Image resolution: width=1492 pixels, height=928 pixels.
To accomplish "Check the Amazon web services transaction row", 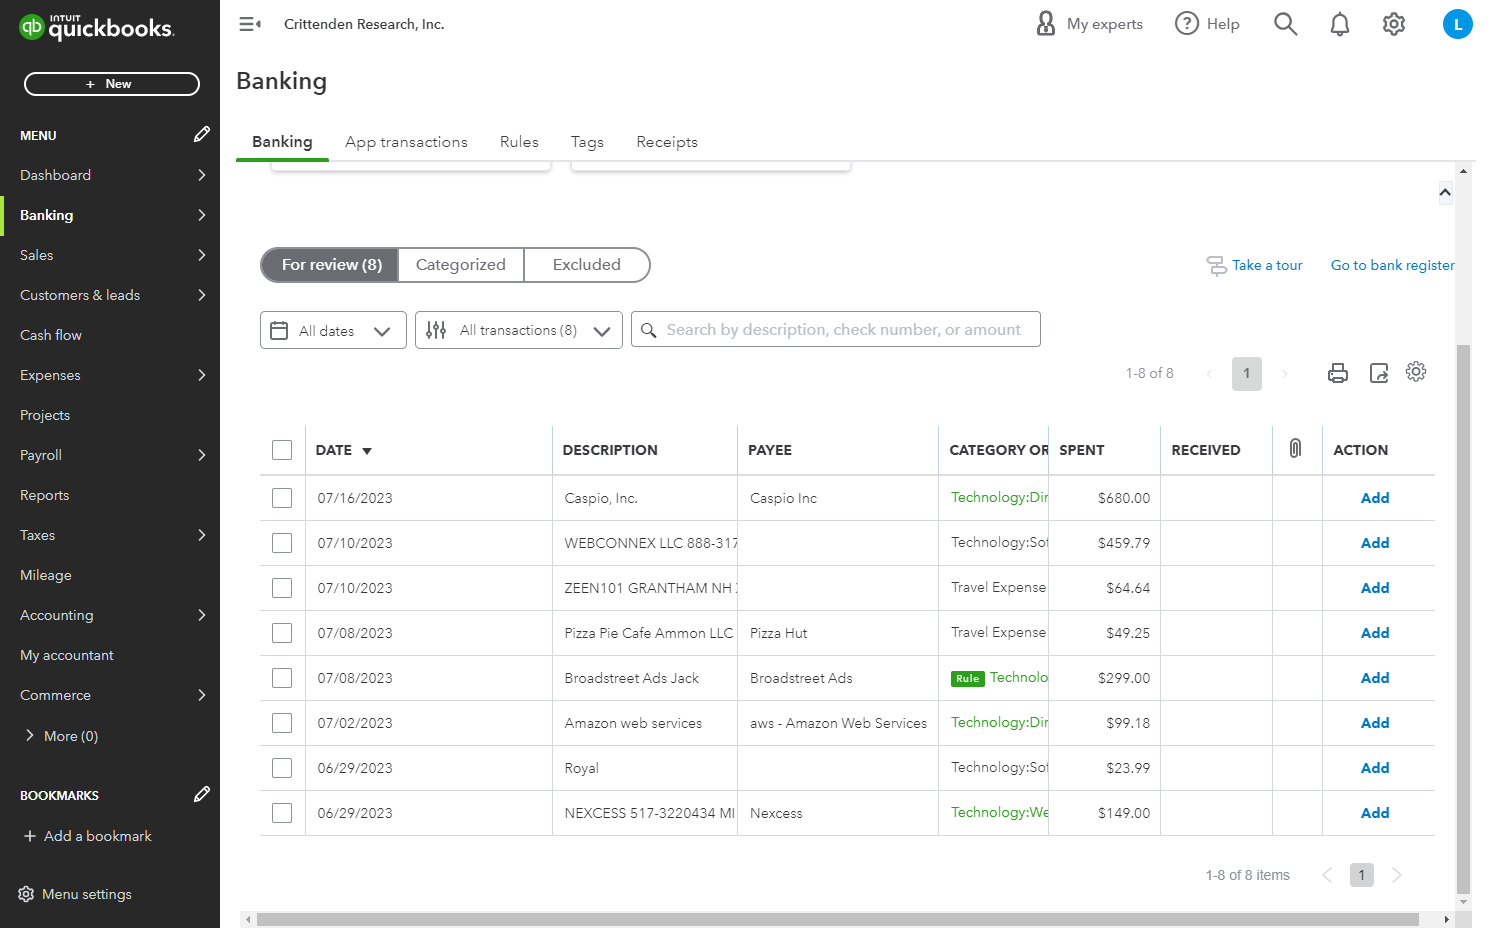I will click(282, 723).
